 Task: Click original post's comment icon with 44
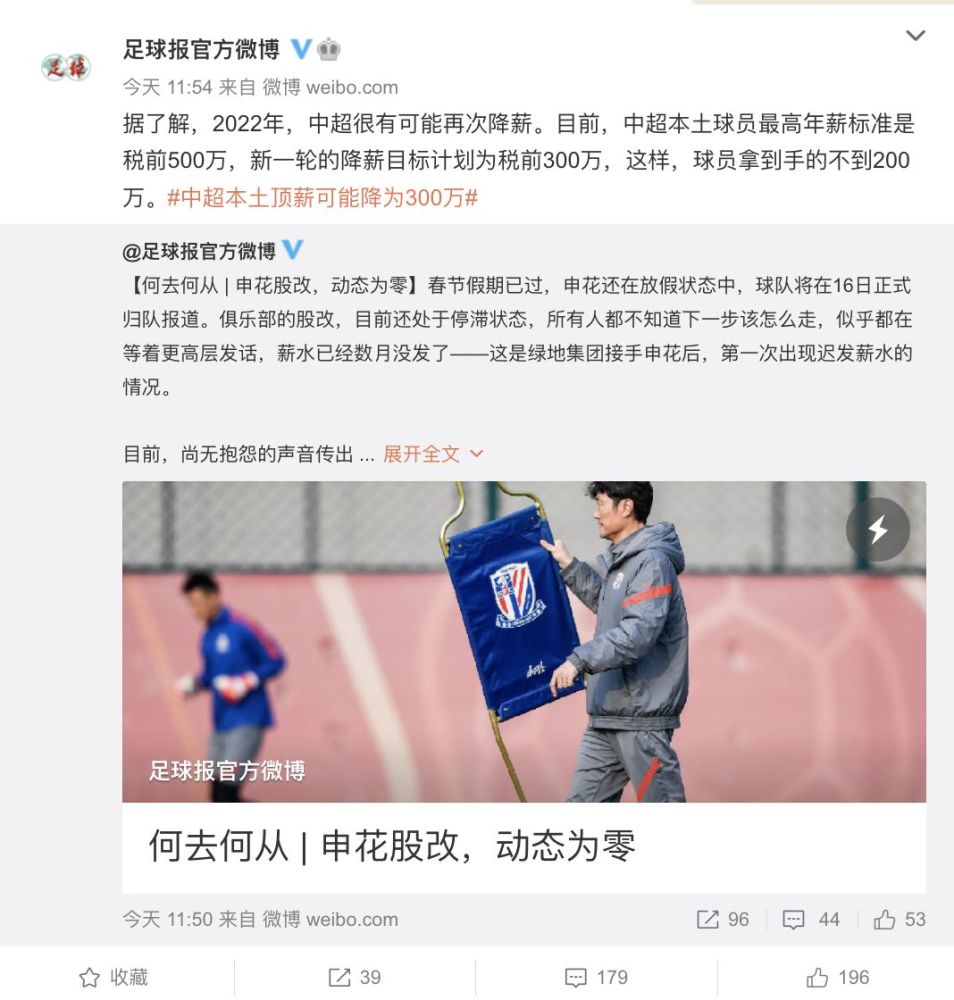(x=811, y=919)
